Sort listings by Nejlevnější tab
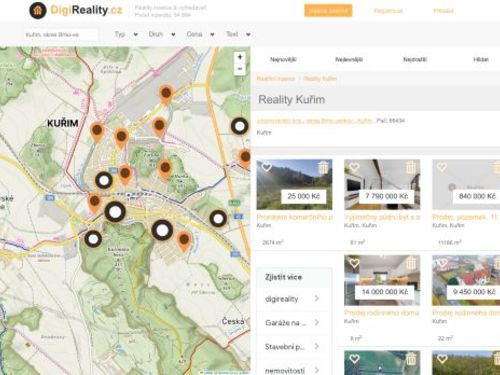 pyautogui.click(x=349, y=60)
